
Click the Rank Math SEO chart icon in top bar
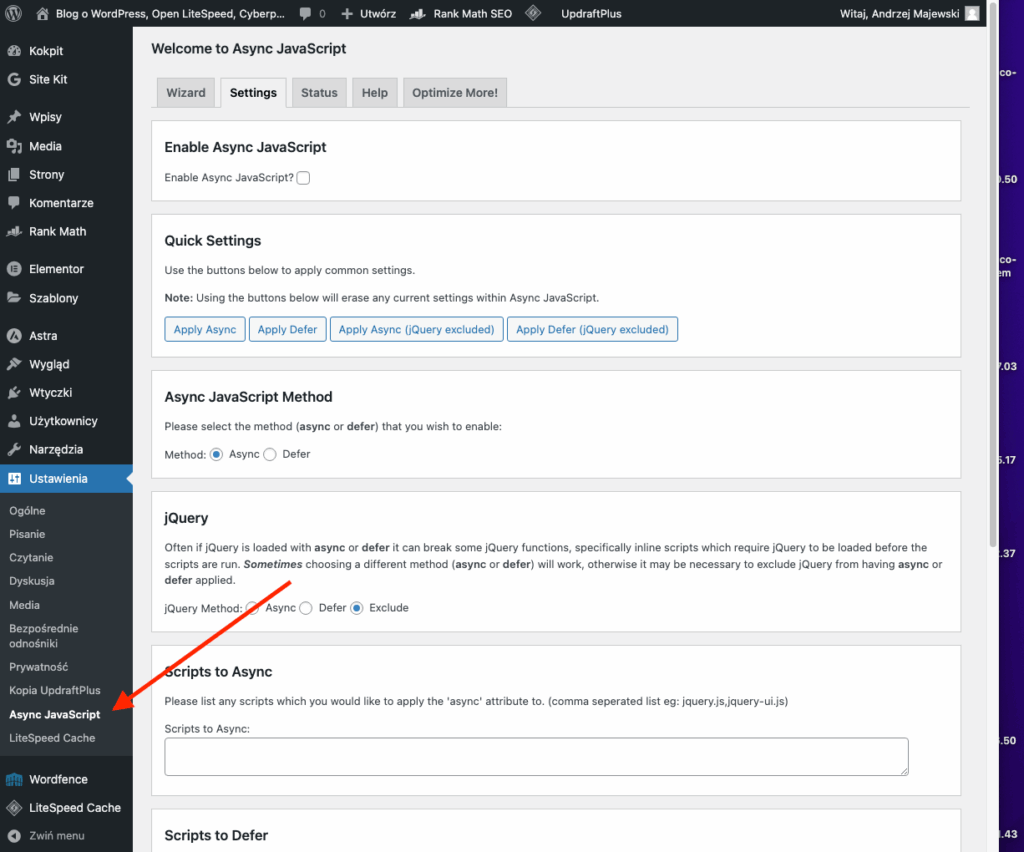417,14
